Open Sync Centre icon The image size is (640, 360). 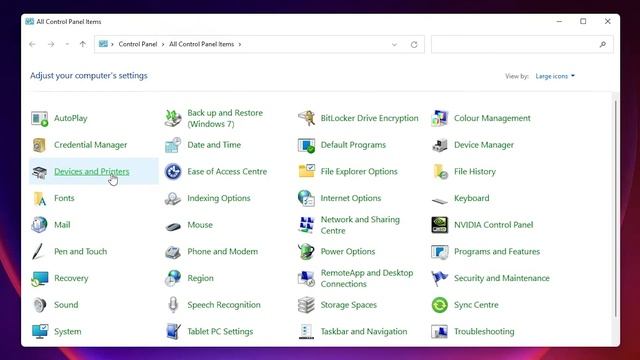[x=440, y=305]
